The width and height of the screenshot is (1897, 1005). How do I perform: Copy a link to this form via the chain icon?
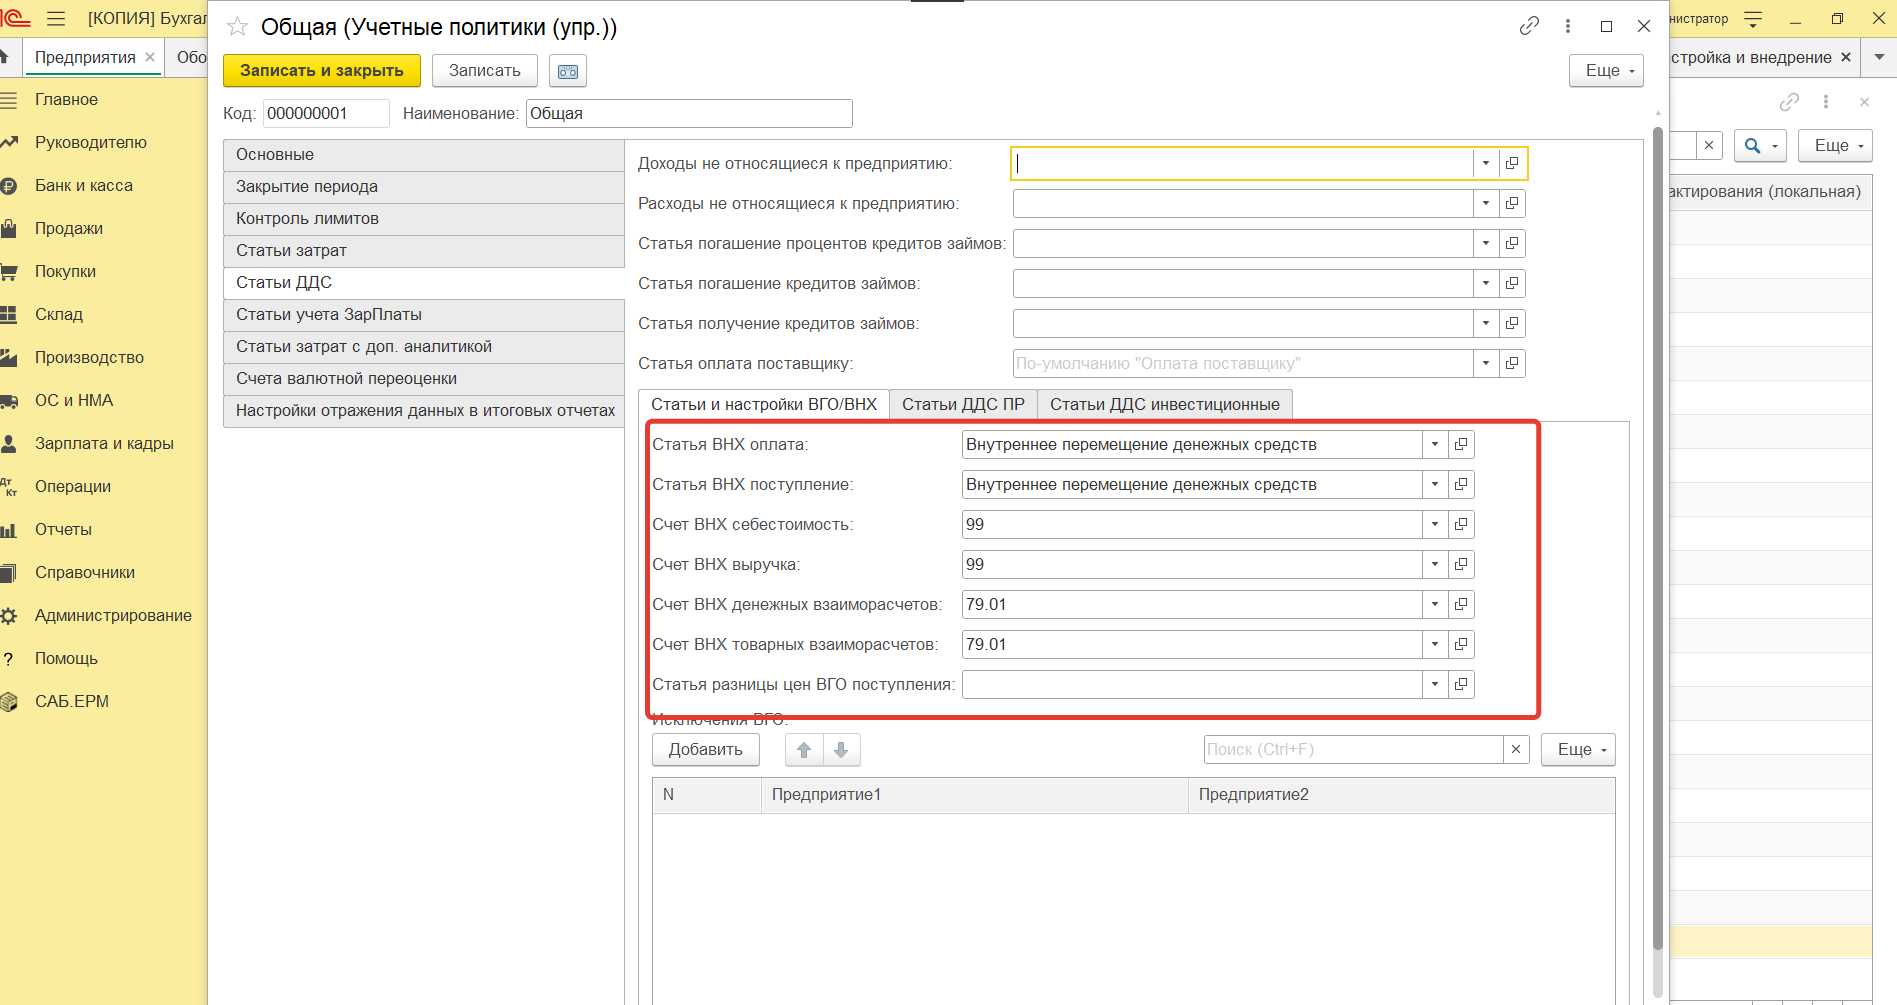point(1529,27)
